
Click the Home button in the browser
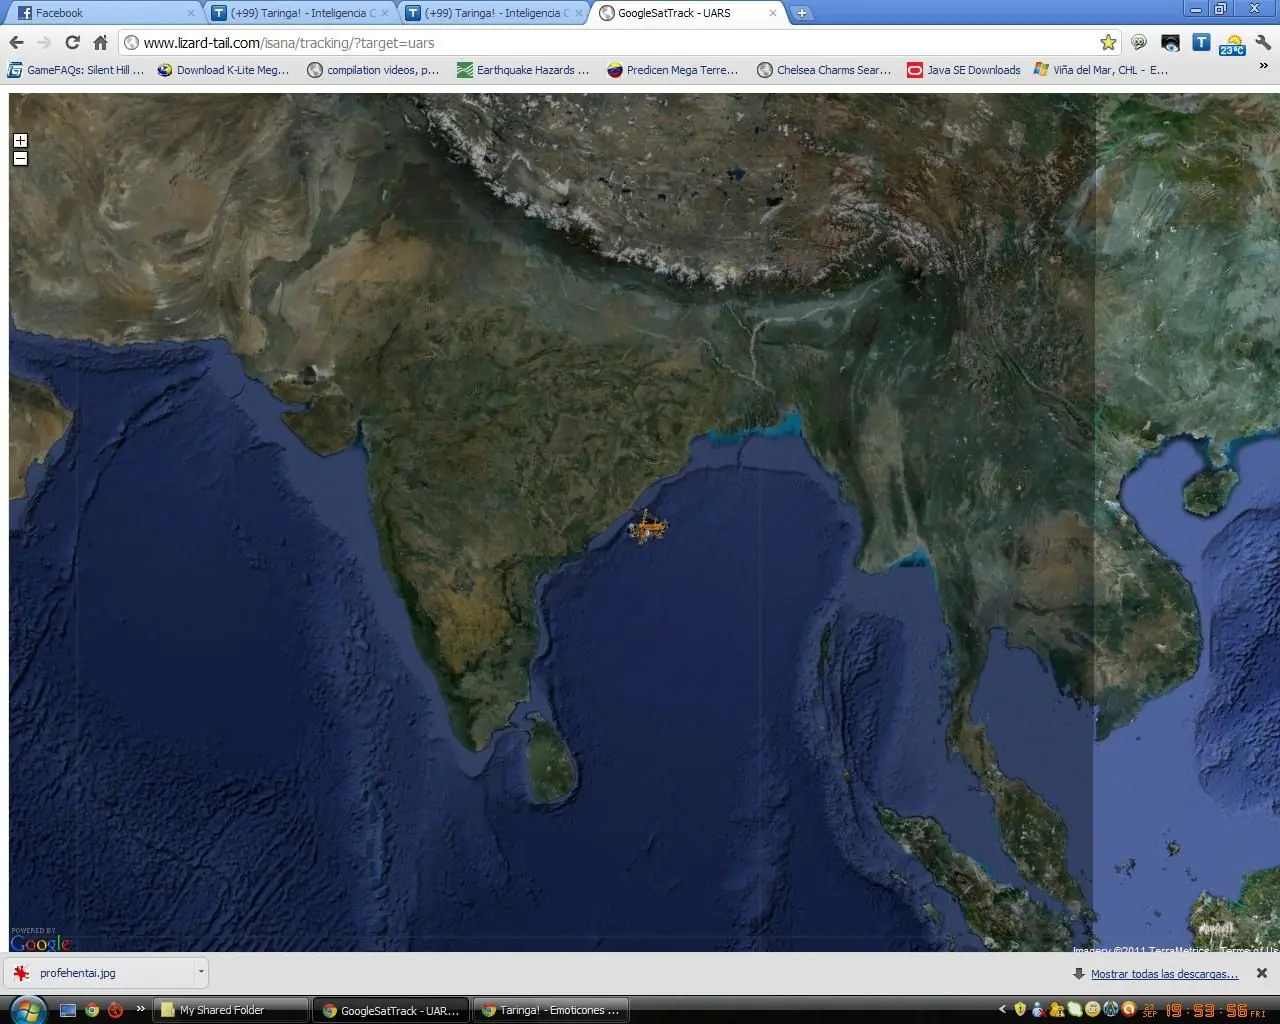(x=99, y=43)
